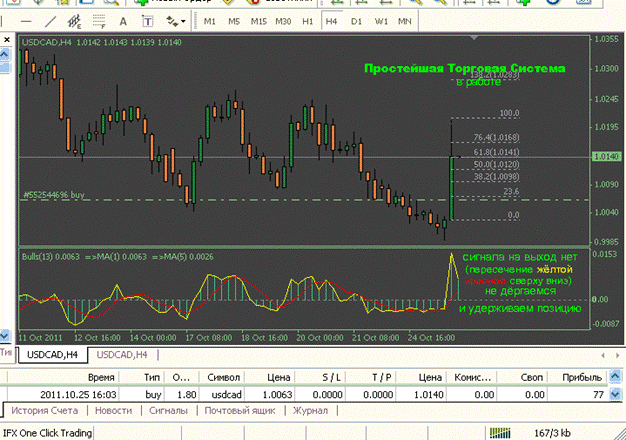Image resolution: width=626 pixels, height=440 pixels.
Task: Switch chart to M15 timeframe
Action: (259, 21)
